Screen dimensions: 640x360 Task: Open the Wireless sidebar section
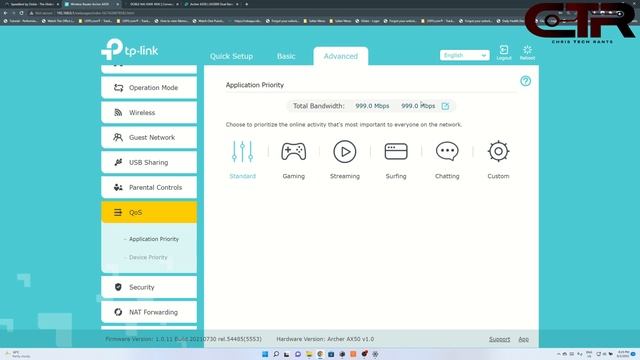pos(149,113)
